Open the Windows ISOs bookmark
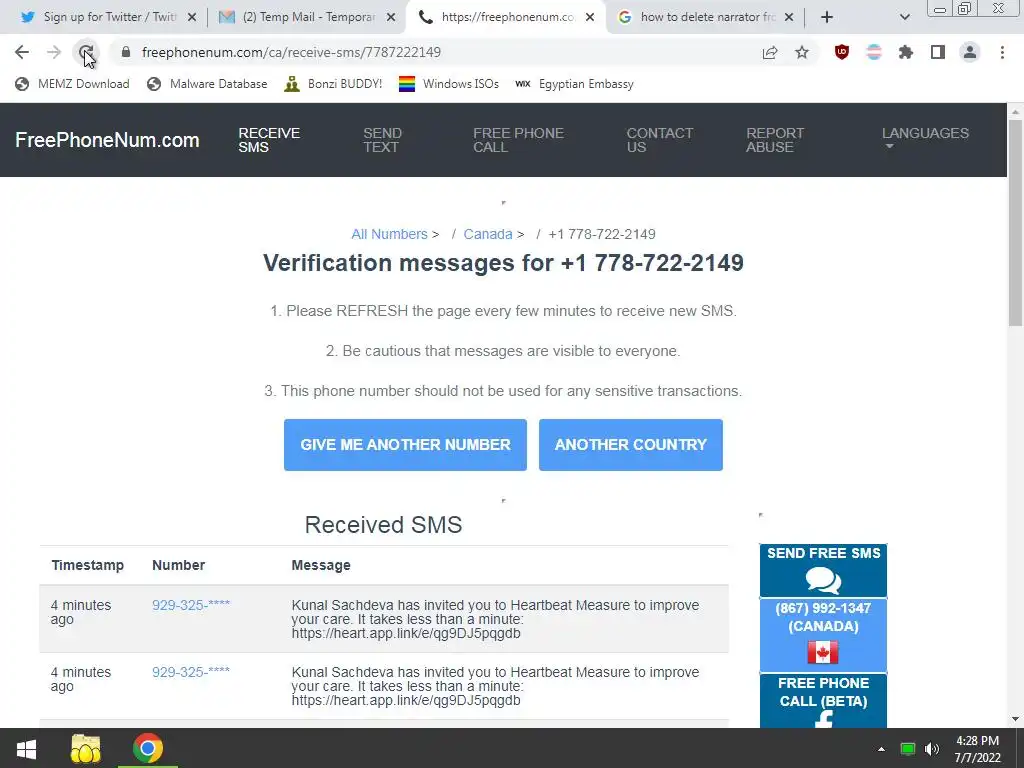Image resolution: width=1024 pixels, height=768 pixels. pyautogui.click(x=449, y=84)
